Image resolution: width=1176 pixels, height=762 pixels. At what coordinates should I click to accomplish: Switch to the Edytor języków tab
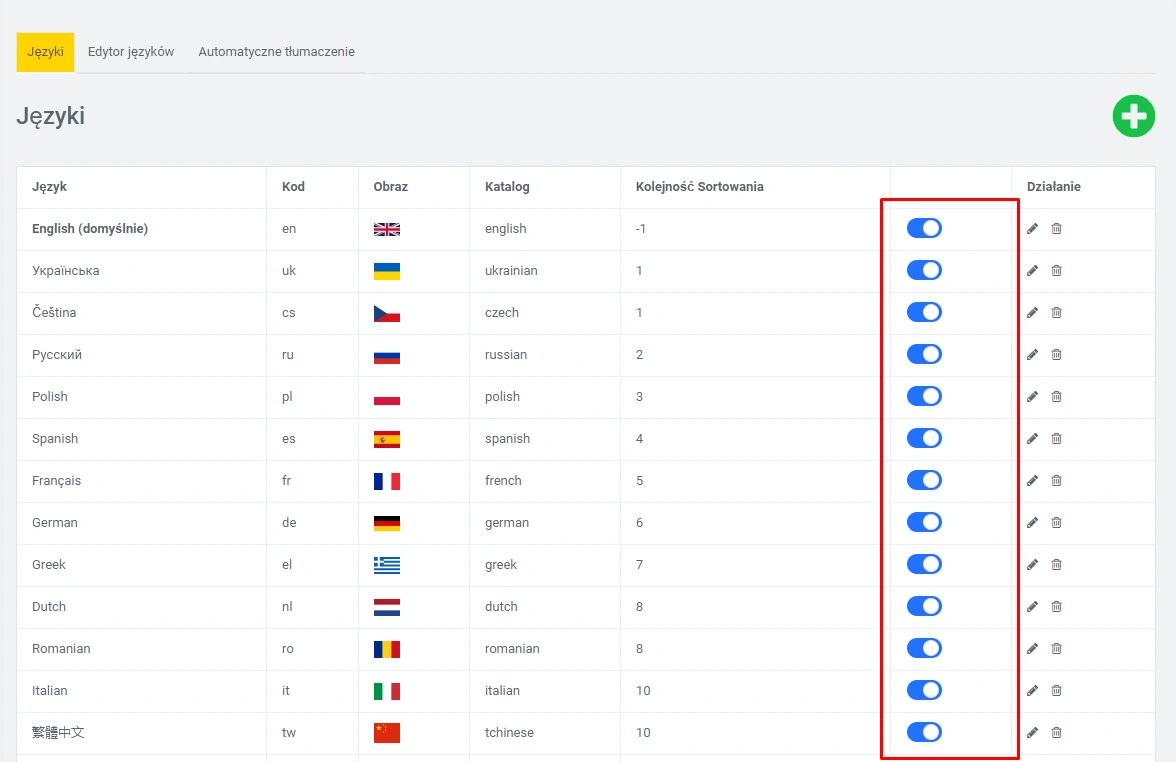(131, 52)
